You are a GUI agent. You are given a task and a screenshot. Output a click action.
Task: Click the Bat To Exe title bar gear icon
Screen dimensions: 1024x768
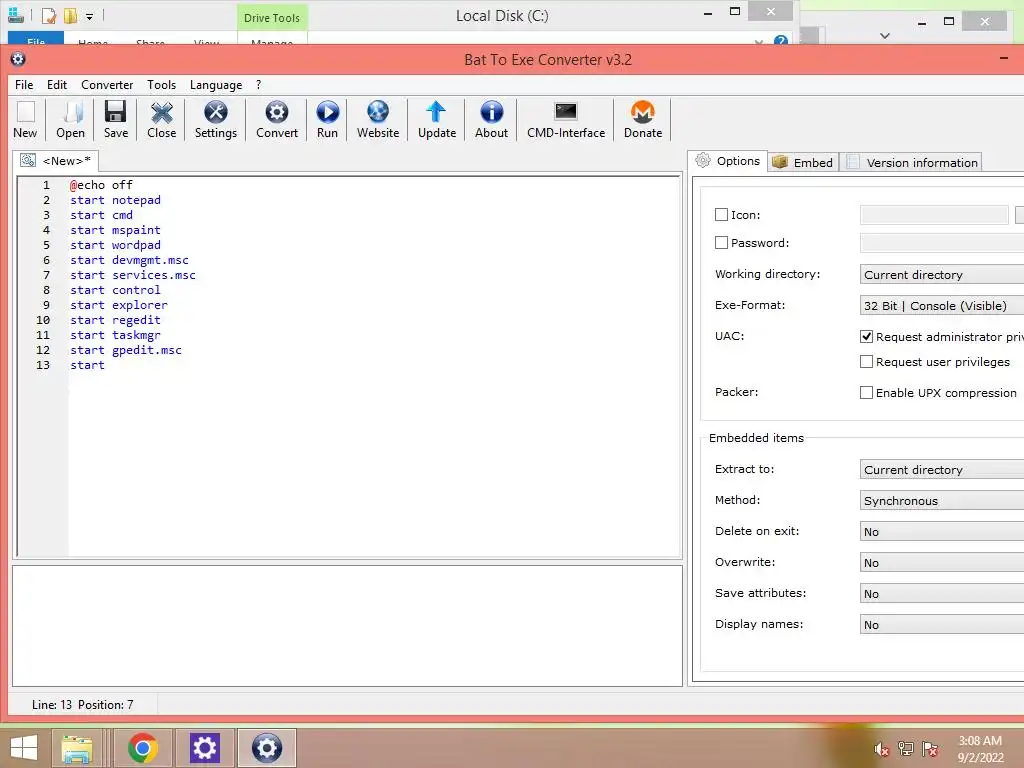pyautogui.click(x=18, y=59)
